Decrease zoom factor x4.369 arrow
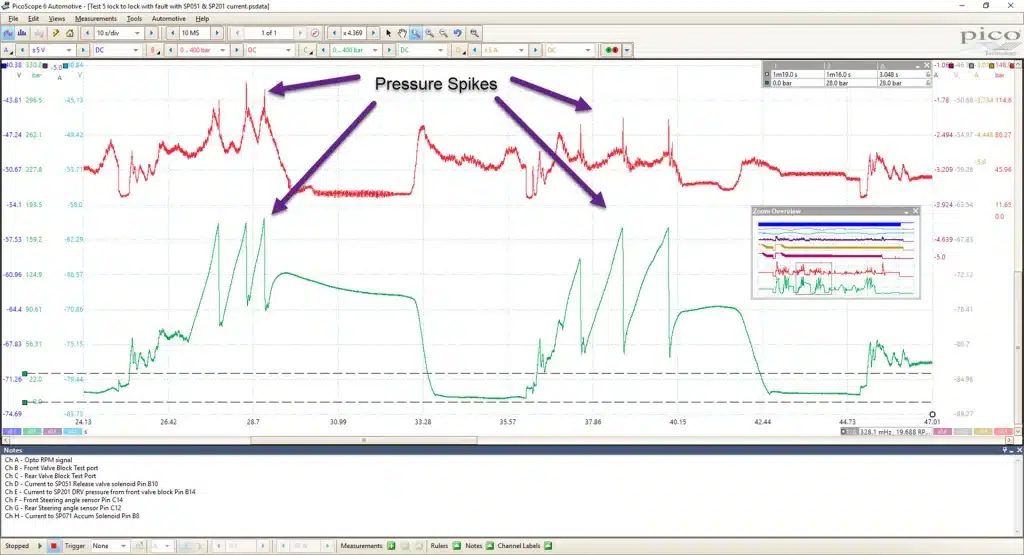This screenshot has width=1024, height=555. coord(334,33)
